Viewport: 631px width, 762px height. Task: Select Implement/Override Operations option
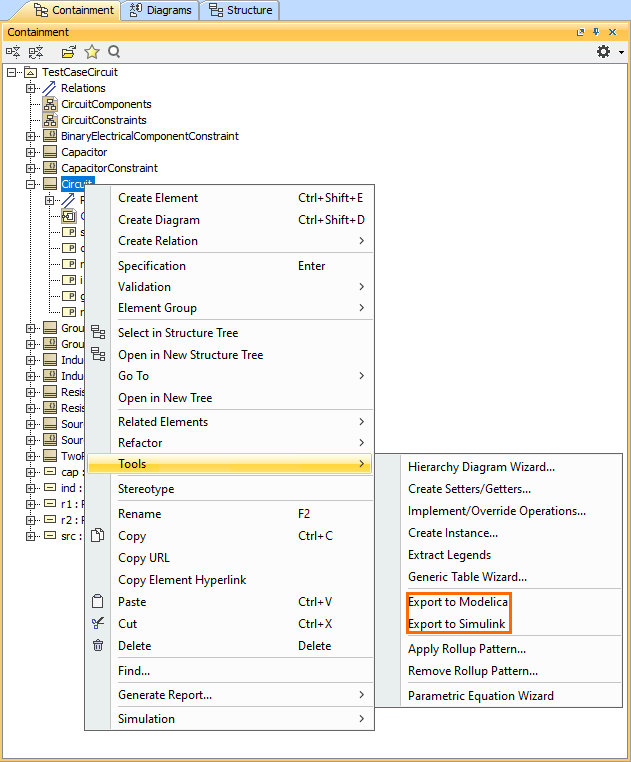coord(499,511)
